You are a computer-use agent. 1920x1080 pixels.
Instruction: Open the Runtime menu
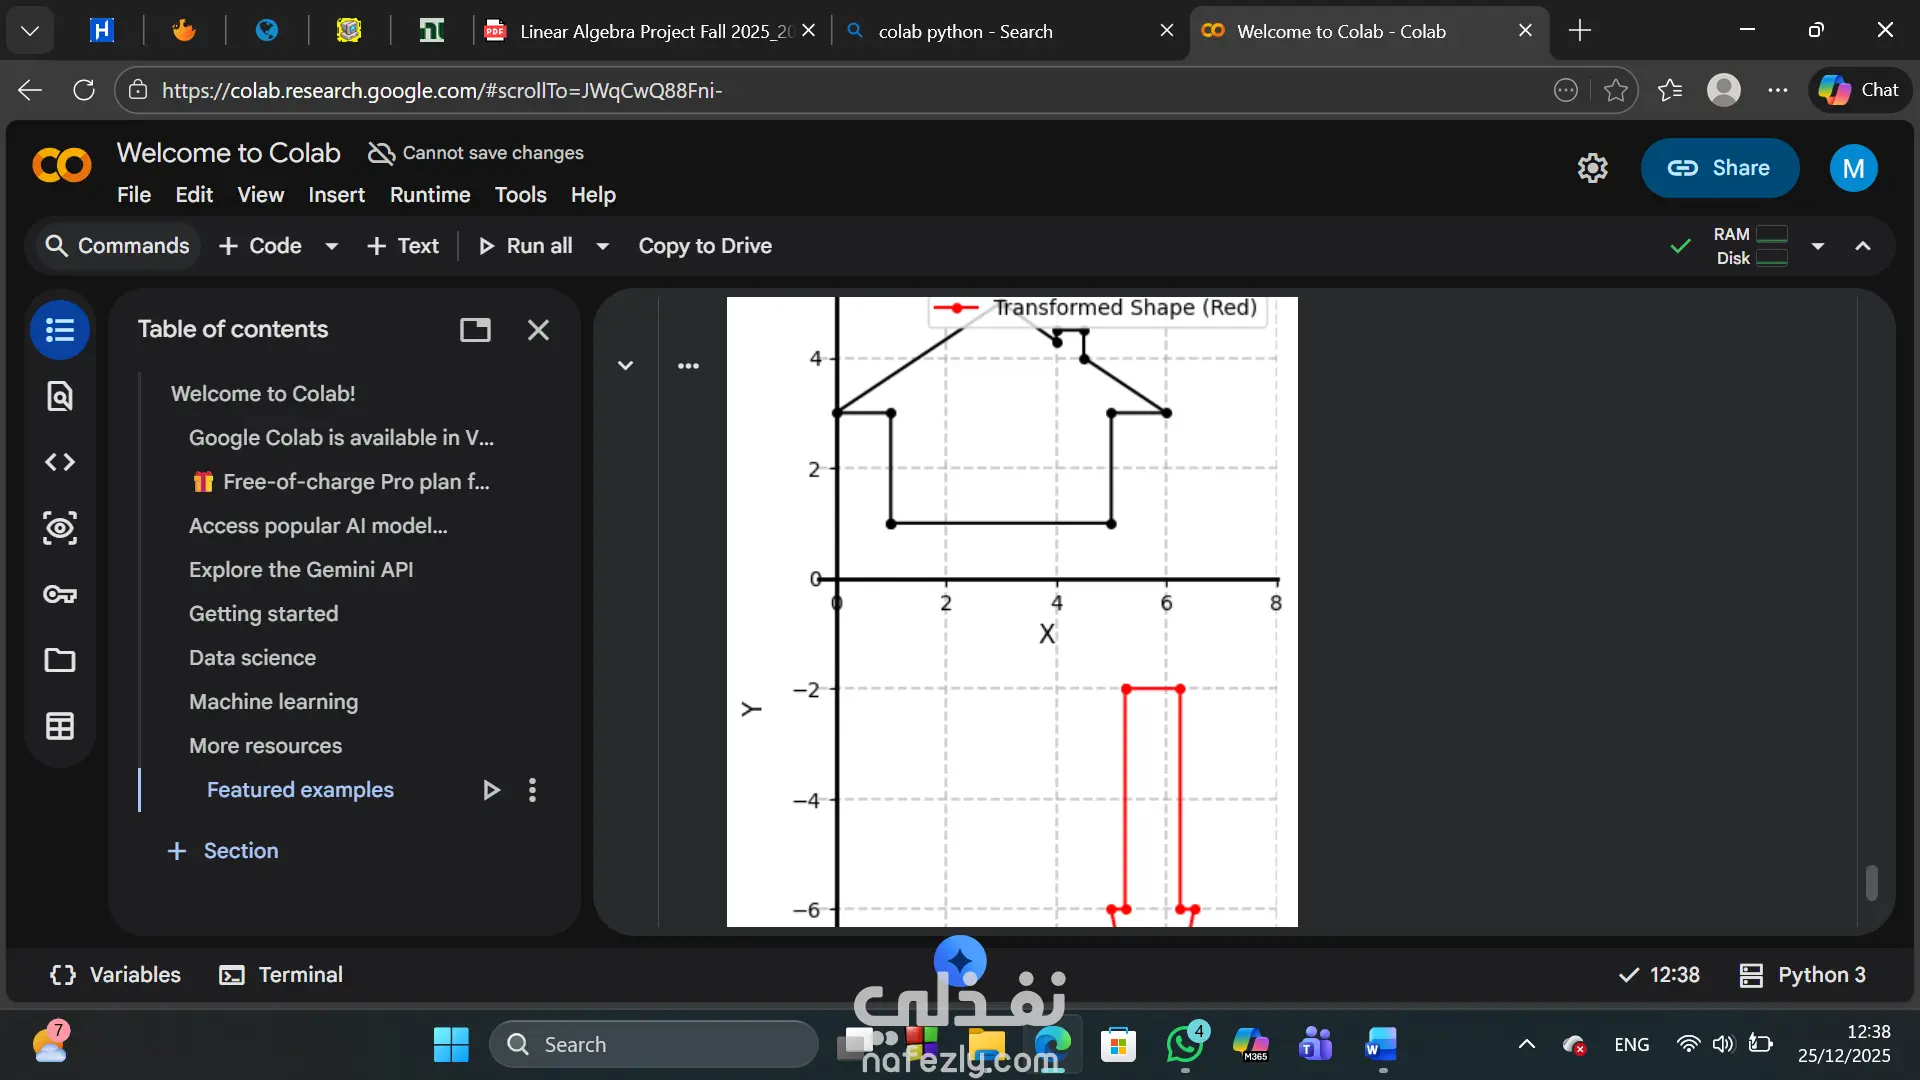click(x=430, y=195)
